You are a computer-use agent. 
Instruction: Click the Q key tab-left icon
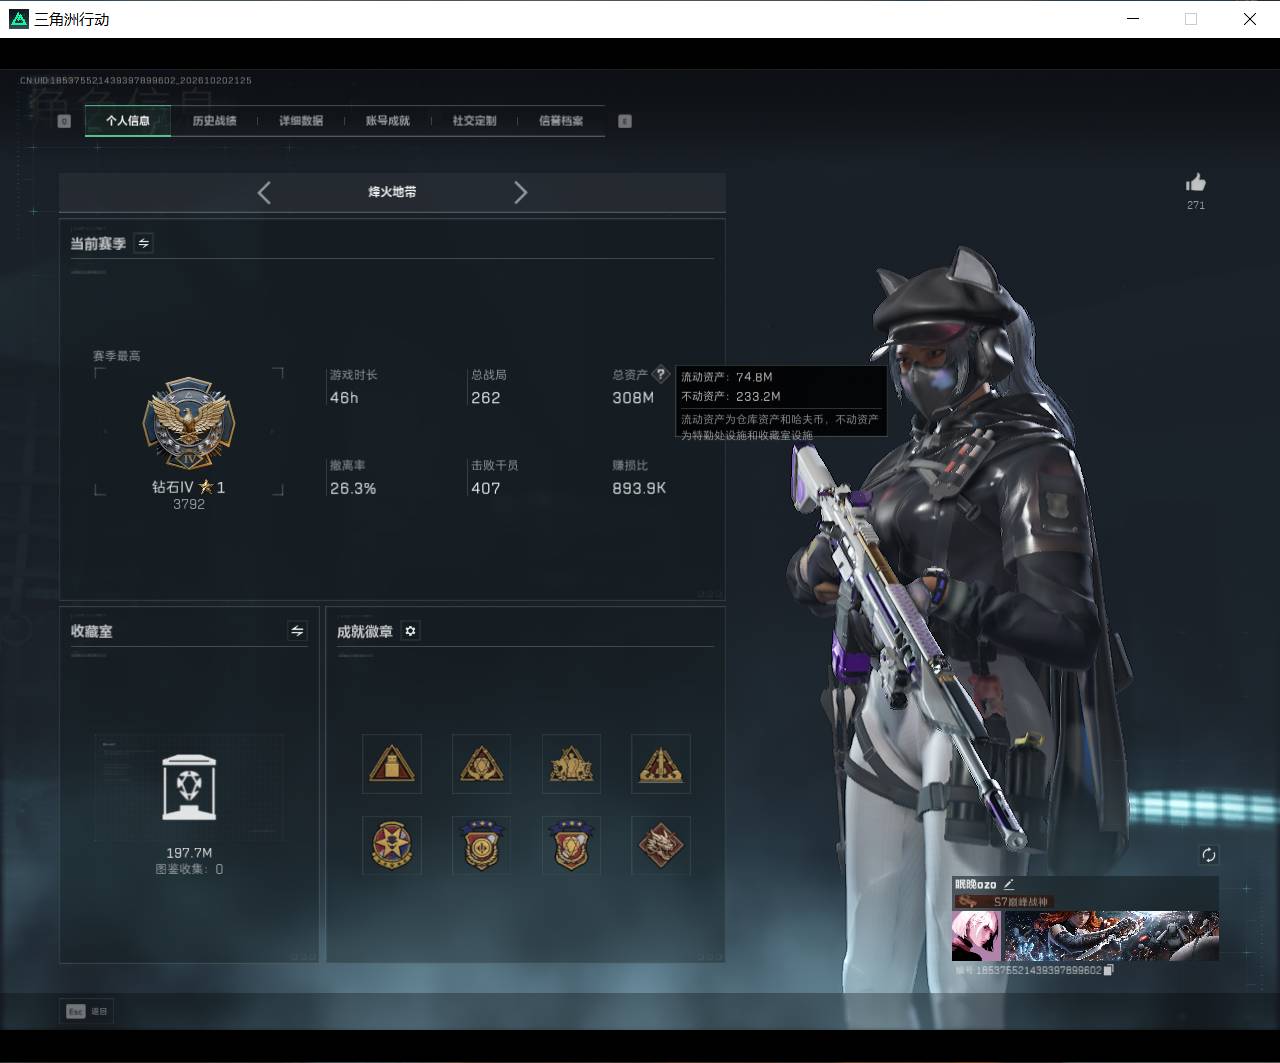tap(64, 121)
